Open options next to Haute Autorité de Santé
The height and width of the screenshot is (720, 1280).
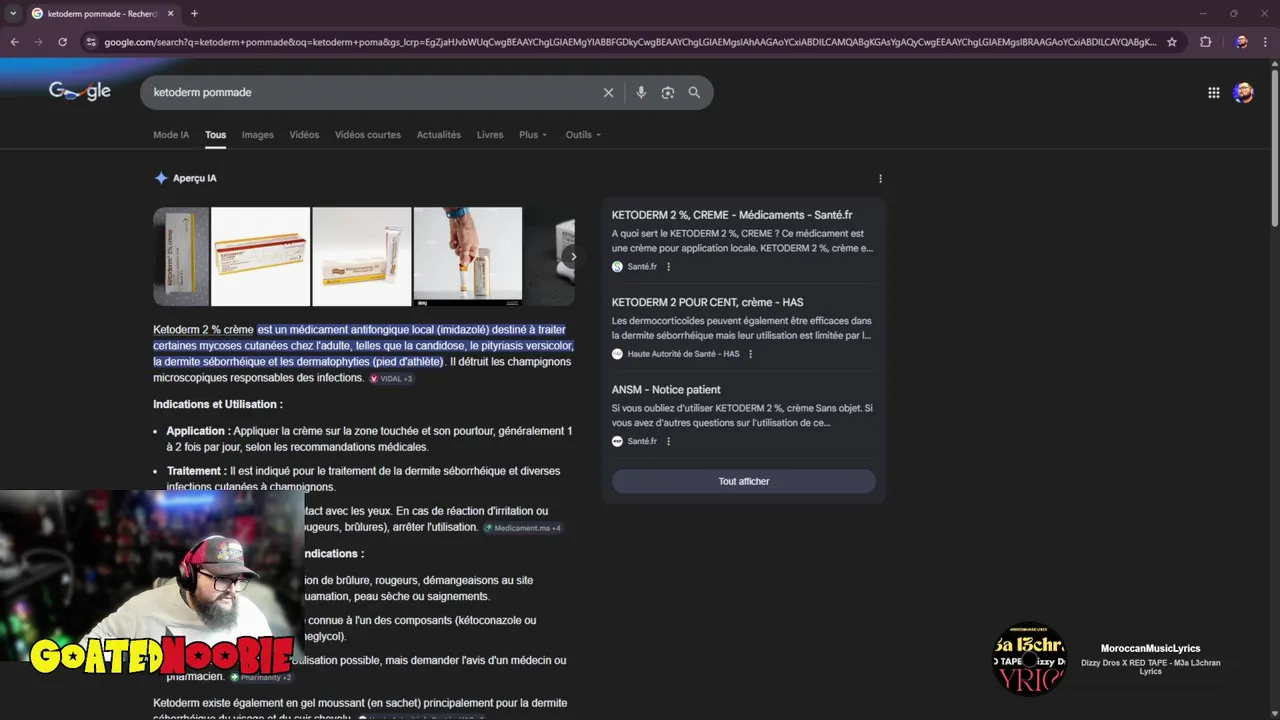click(x=750, y=354)
